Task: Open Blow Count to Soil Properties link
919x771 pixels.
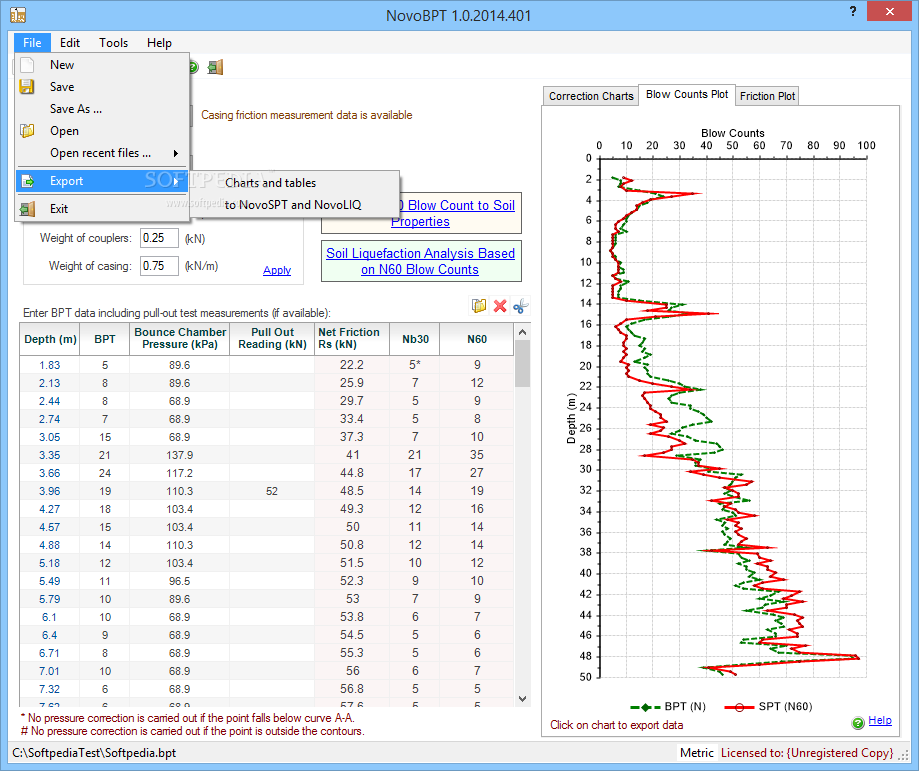Action: [452, 213]
